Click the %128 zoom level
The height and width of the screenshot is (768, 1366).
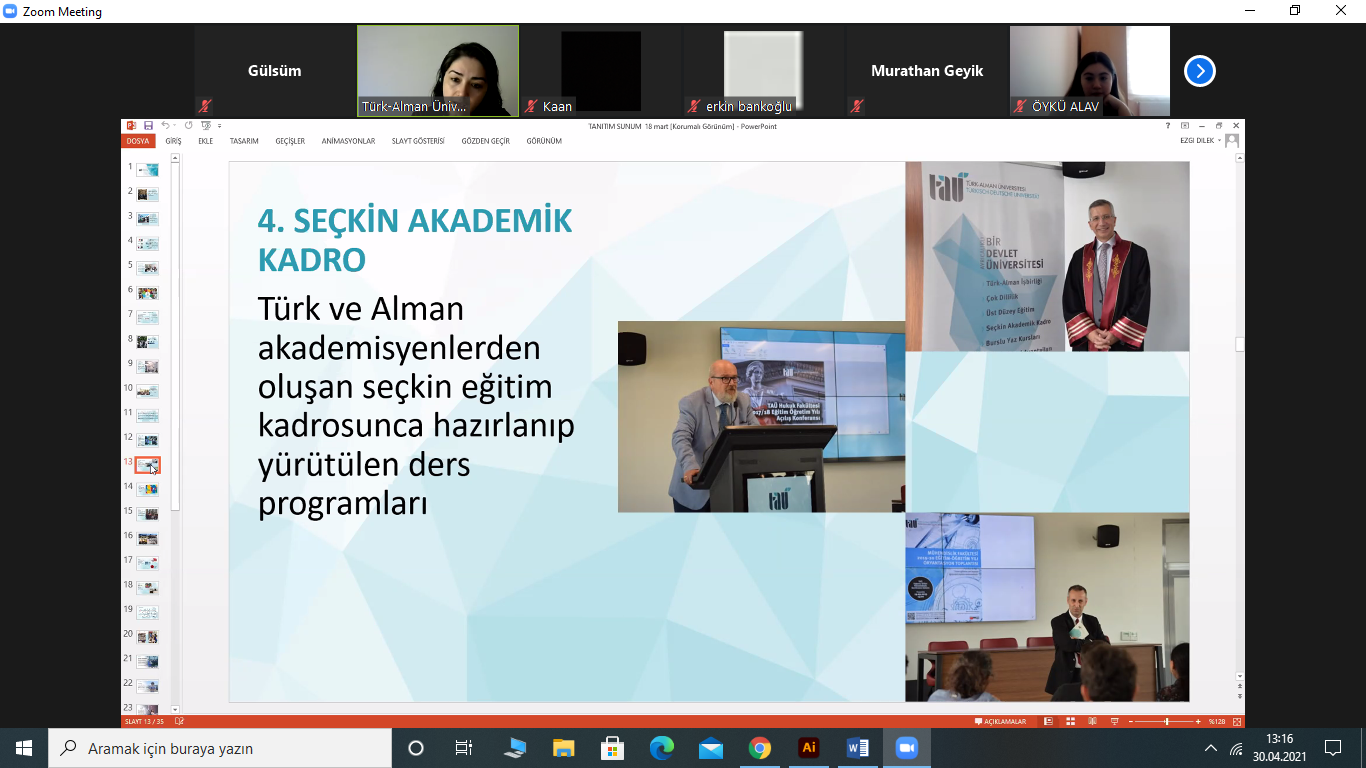tap(1217, 721)
